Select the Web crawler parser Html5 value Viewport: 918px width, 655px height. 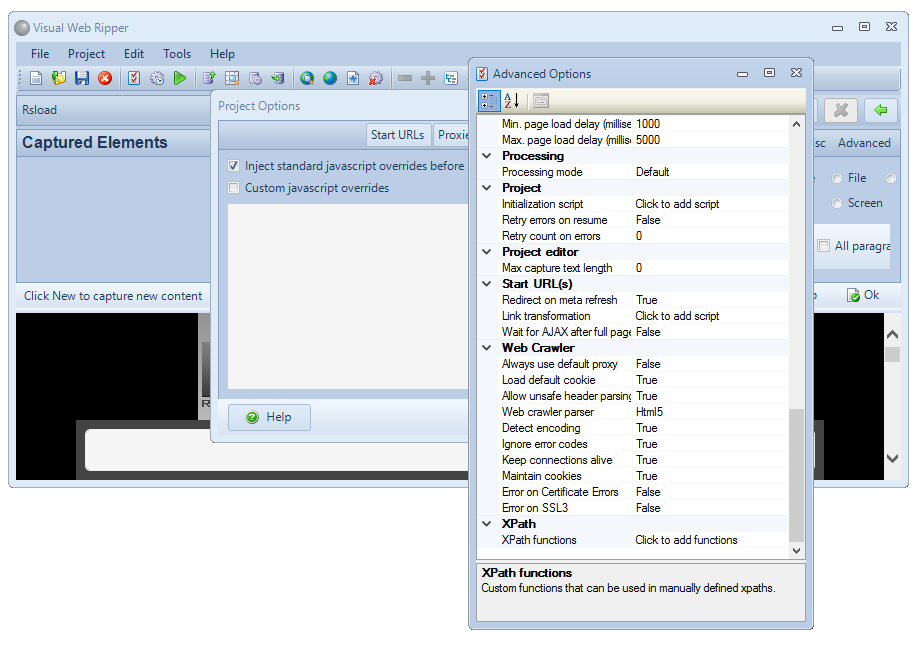710,411
